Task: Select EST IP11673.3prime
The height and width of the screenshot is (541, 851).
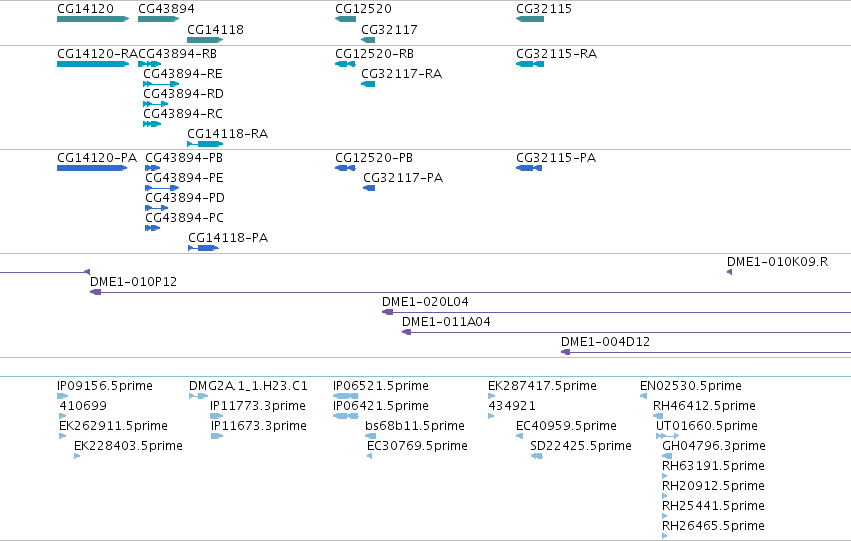Action: point(217,436)
